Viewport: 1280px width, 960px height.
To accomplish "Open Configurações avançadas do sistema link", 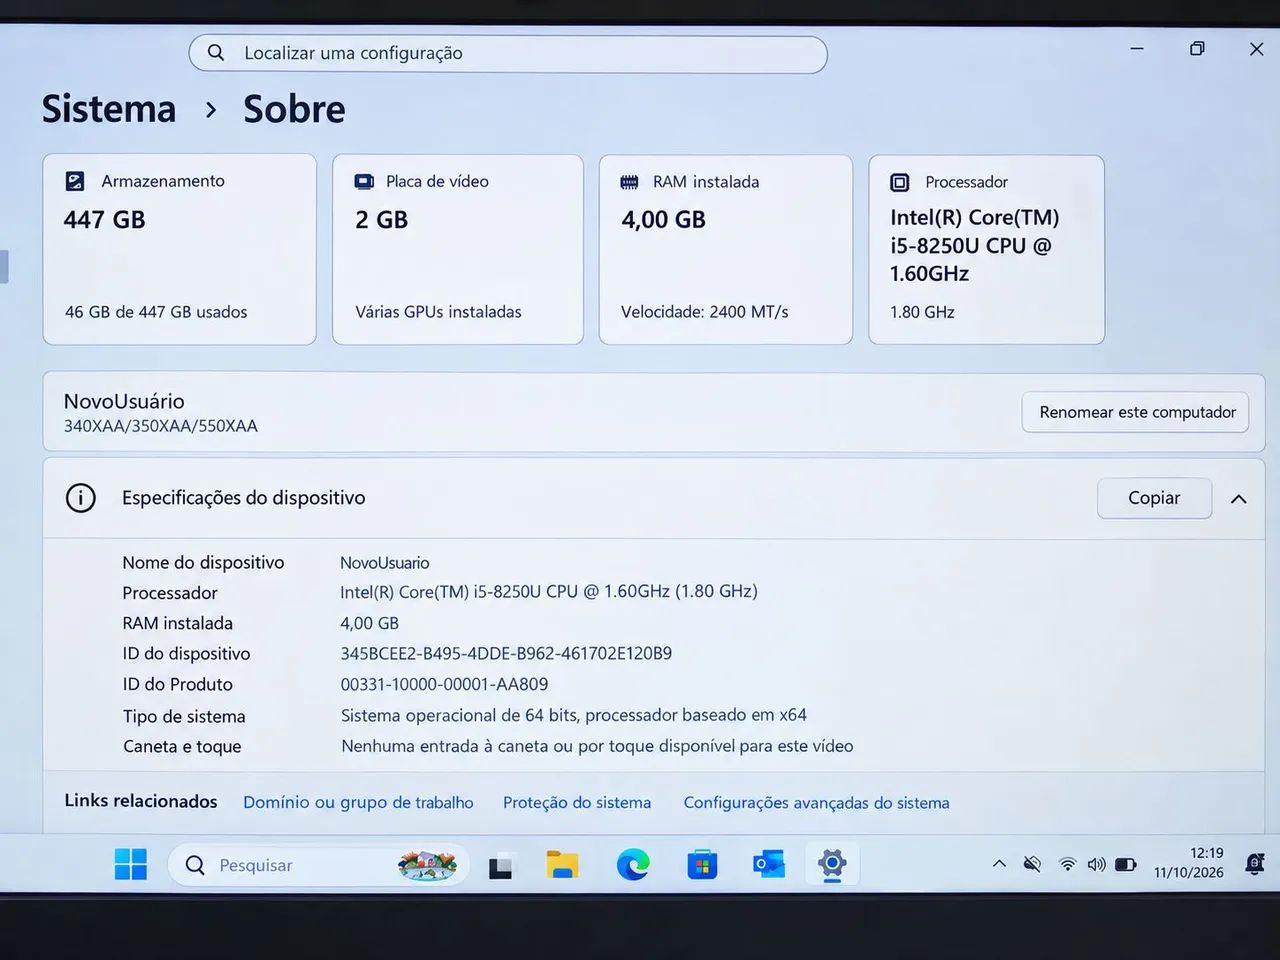I will click(x=816, y=803).
